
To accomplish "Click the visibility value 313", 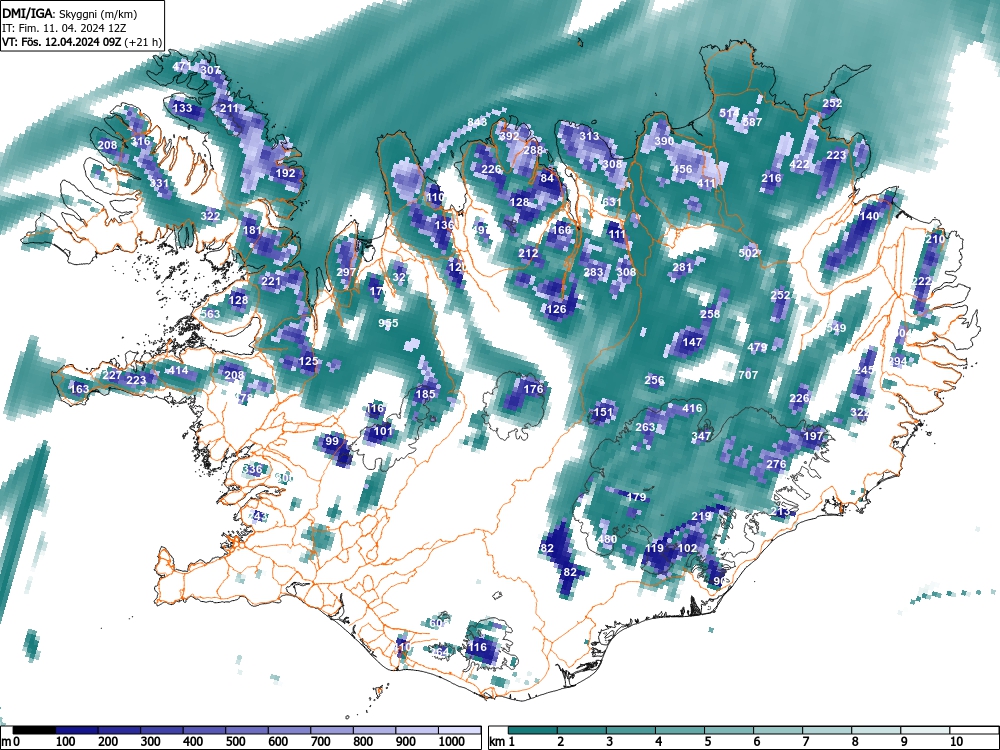I will click(589, 136).
